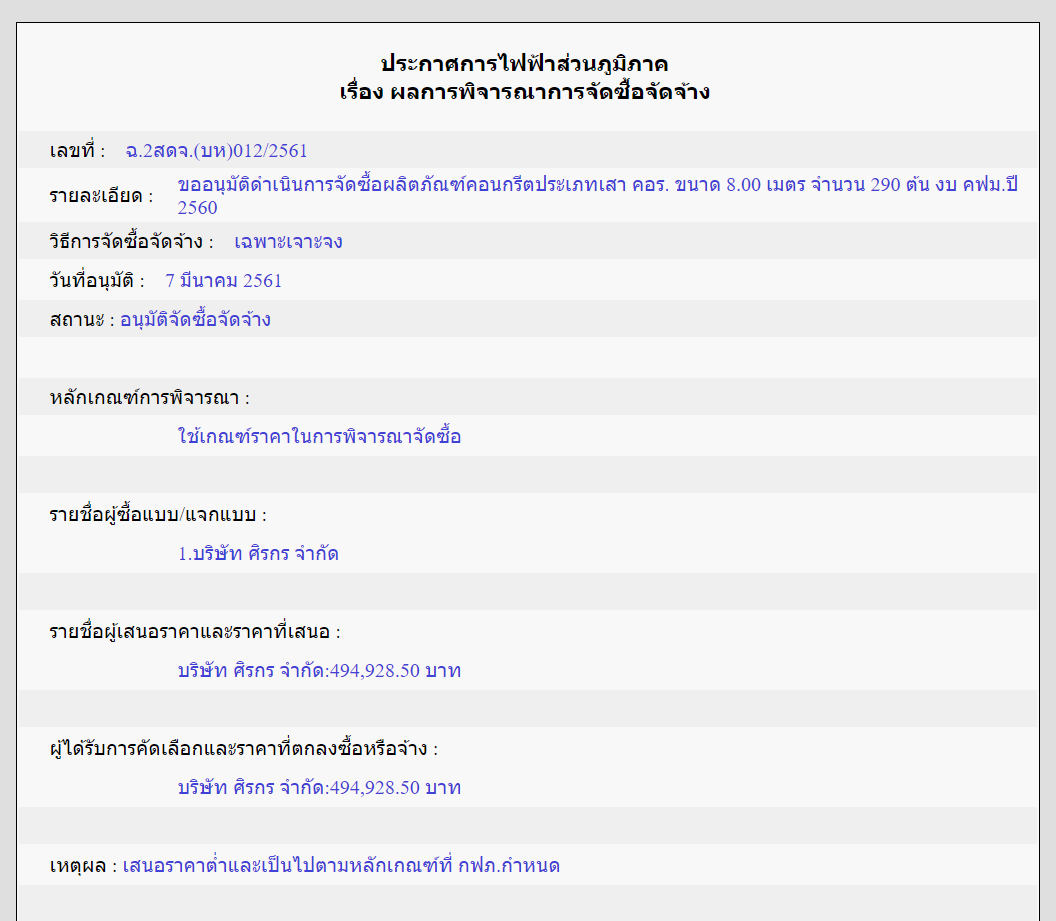Image resolution: width=1056 pixels, height=921 pixels.
Task: Select the method value 'เฉพาะเจาะจง'
Action: (288, 241)
